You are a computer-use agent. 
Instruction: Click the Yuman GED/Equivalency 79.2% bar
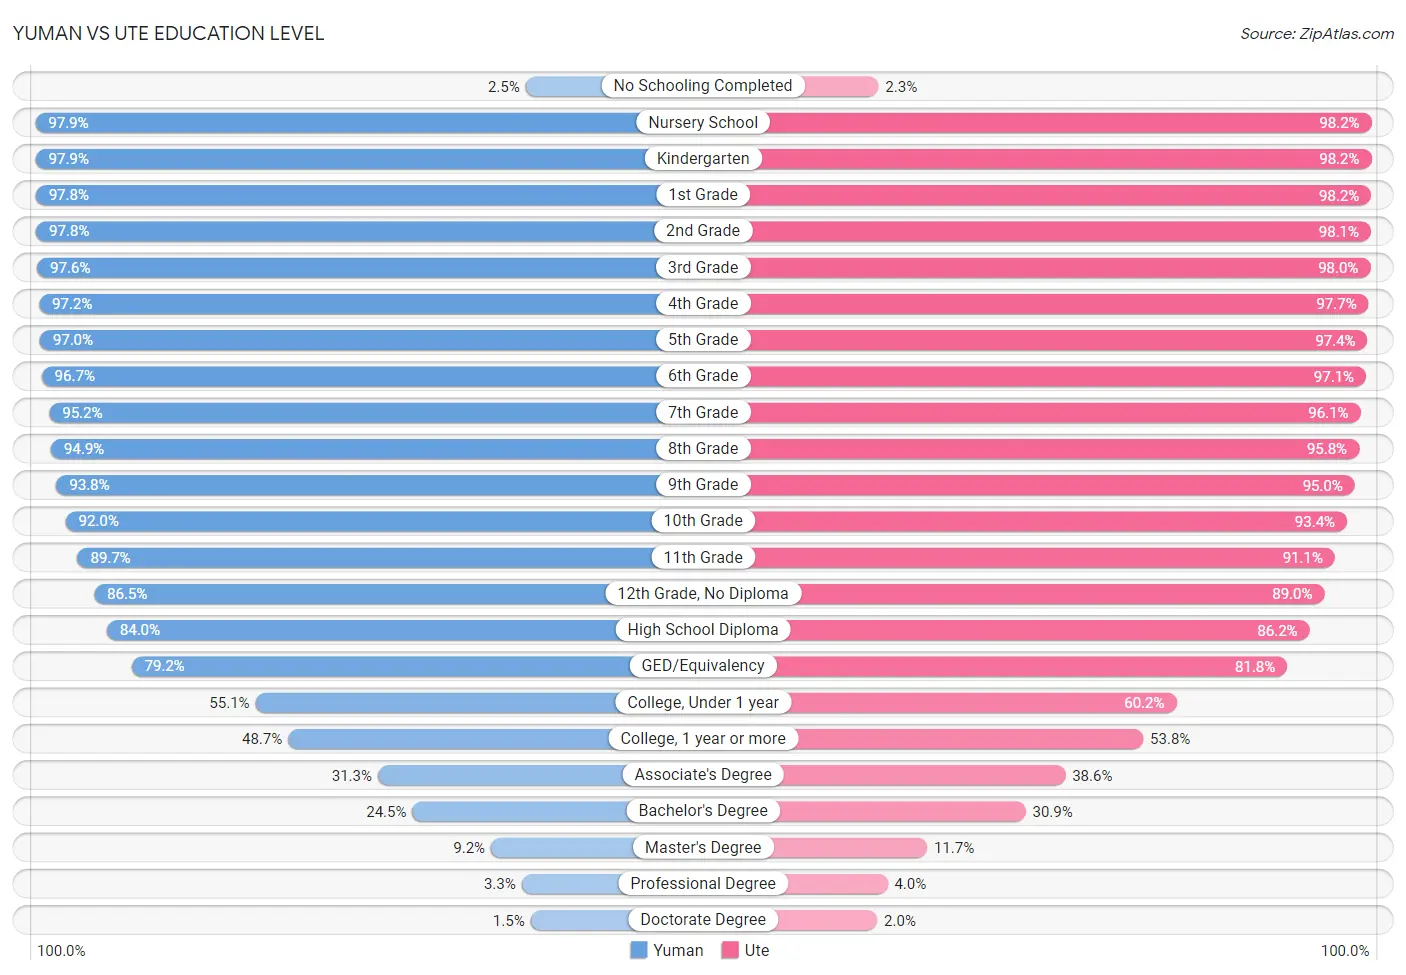pos(417,666)
